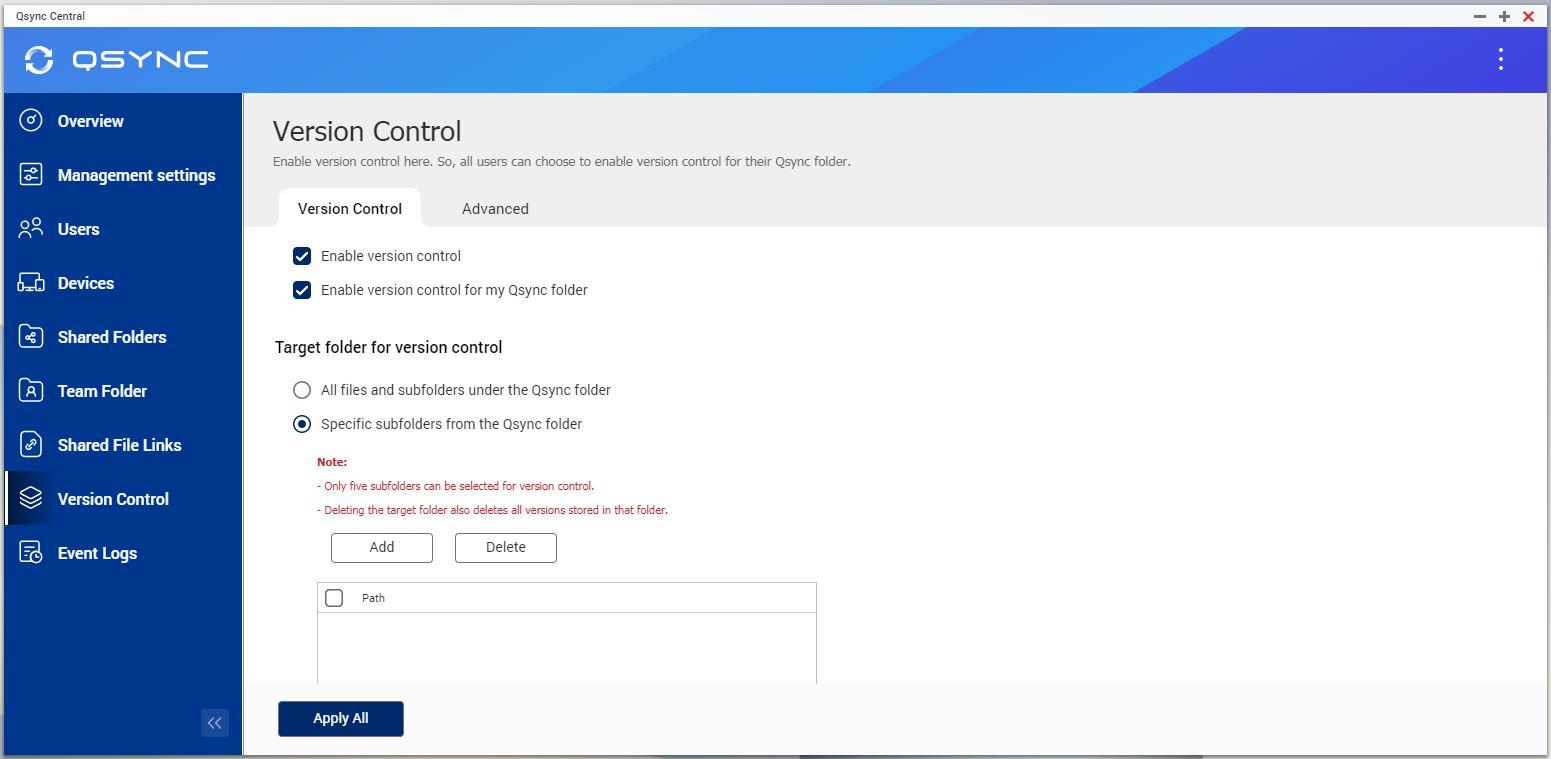Navigate to Shared Folders
1551x759 pixels.
pos(112,337)
